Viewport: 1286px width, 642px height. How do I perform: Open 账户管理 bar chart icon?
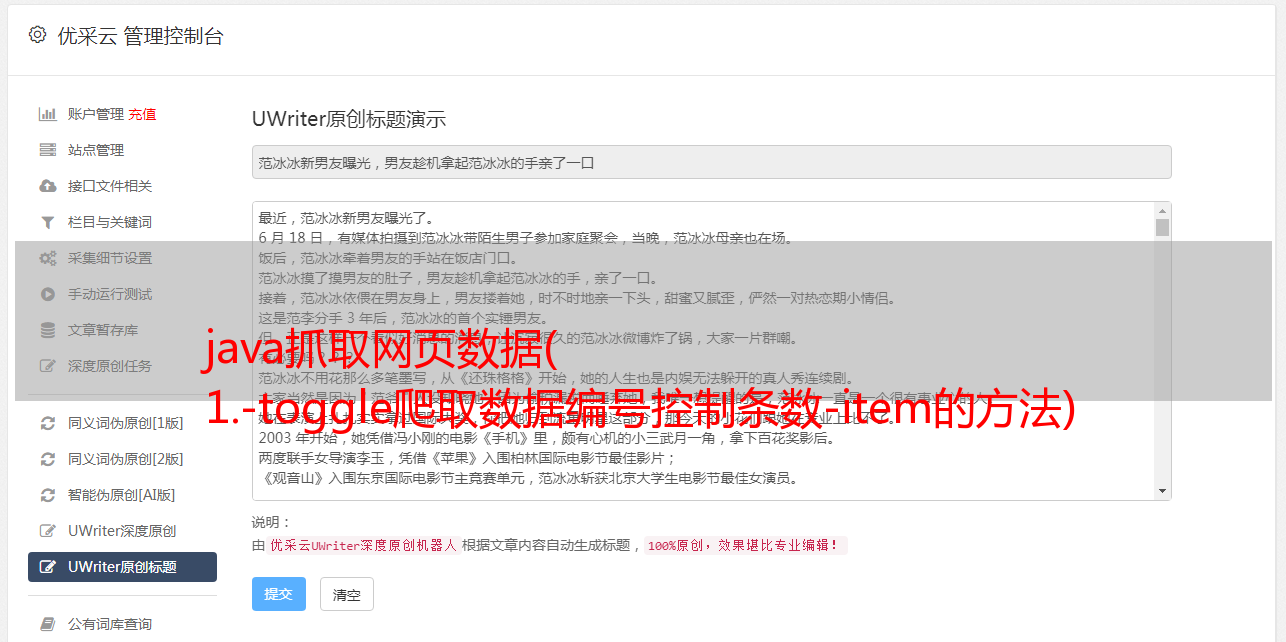(47, 114)
